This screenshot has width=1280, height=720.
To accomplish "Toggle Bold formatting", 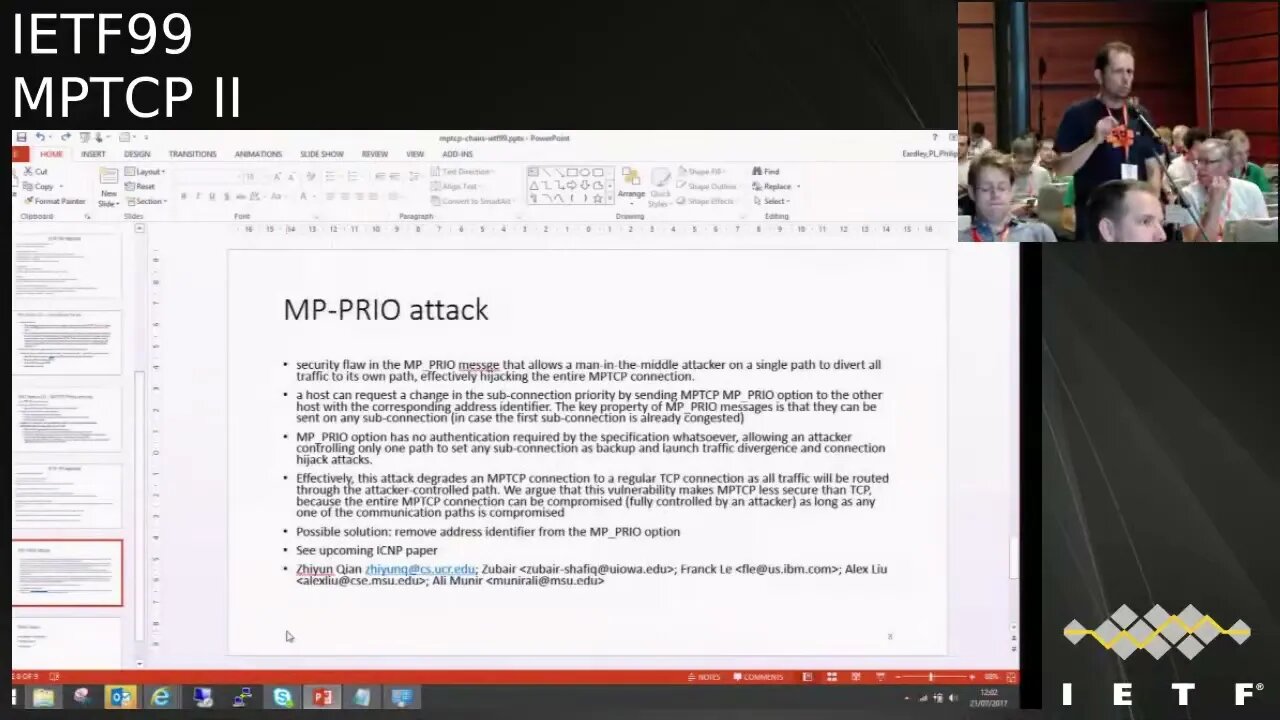I will (184, 196).
